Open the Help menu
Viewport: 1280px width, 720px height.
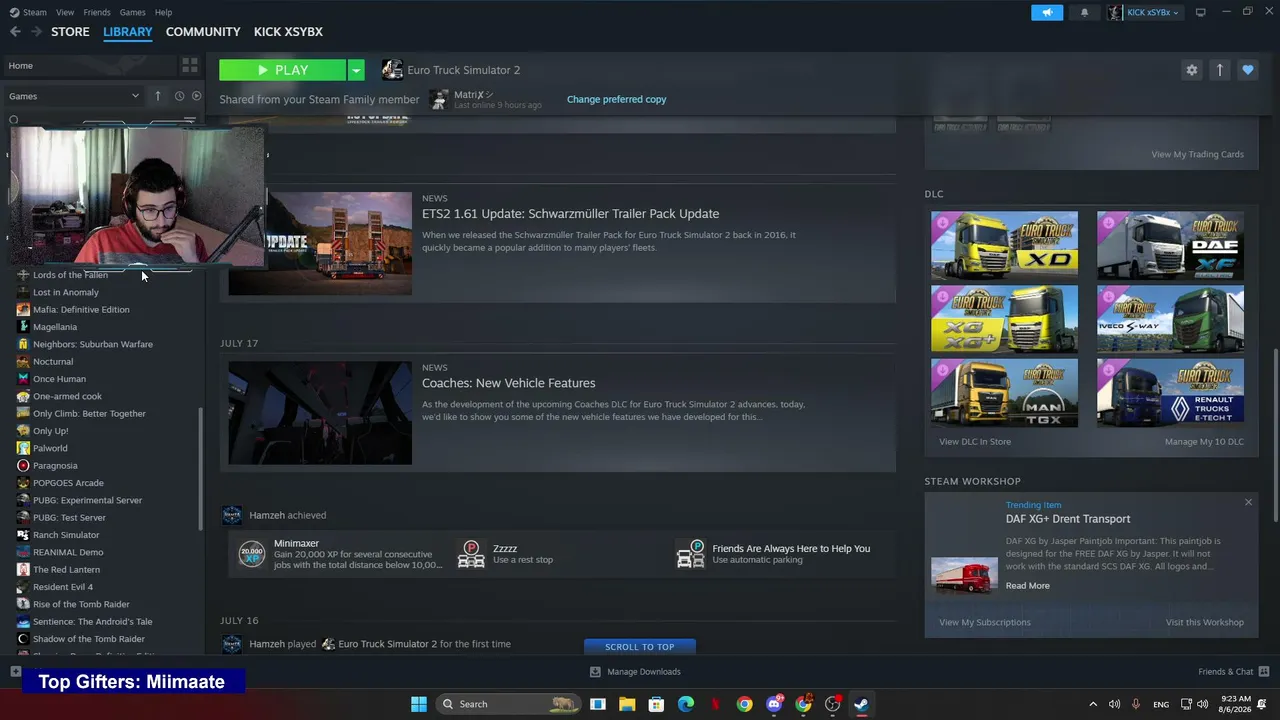point(163,12)
